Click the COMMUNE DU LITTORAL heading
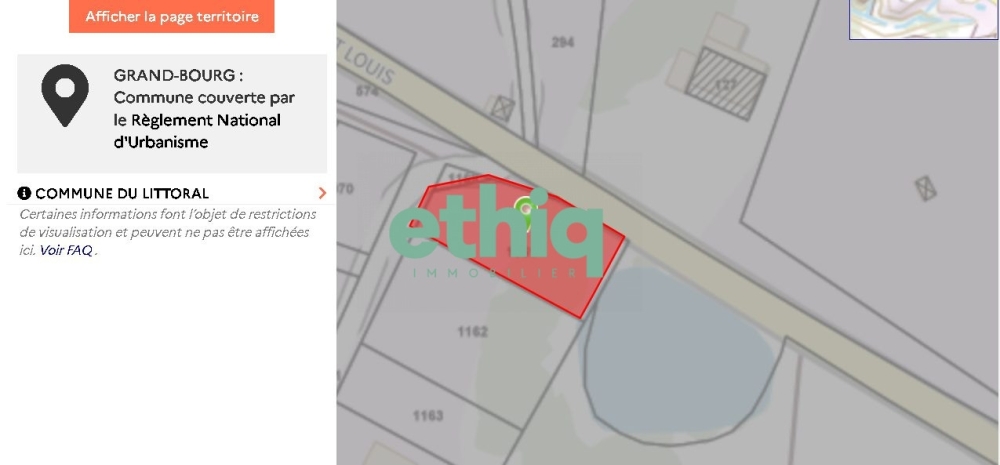Viewport: 1000px width, 465px height. pos(122,193)
